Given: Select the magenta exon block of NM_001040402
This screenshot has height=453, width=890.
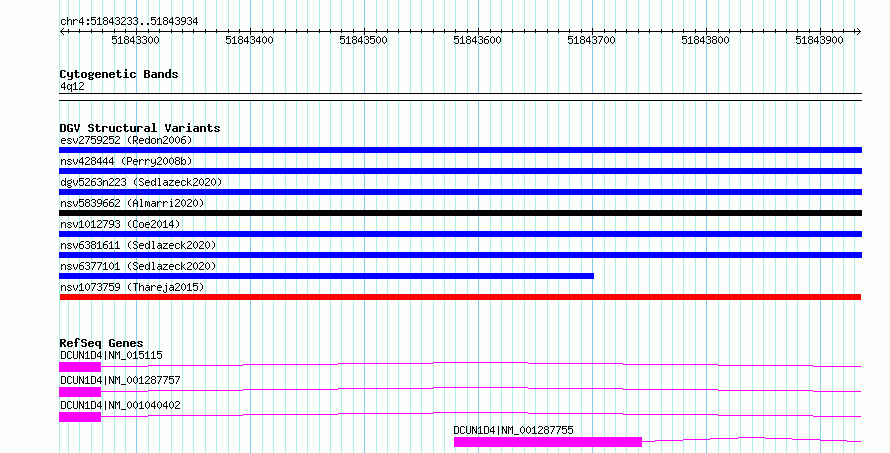Looking at the screenshot, I should pos(80,417).
